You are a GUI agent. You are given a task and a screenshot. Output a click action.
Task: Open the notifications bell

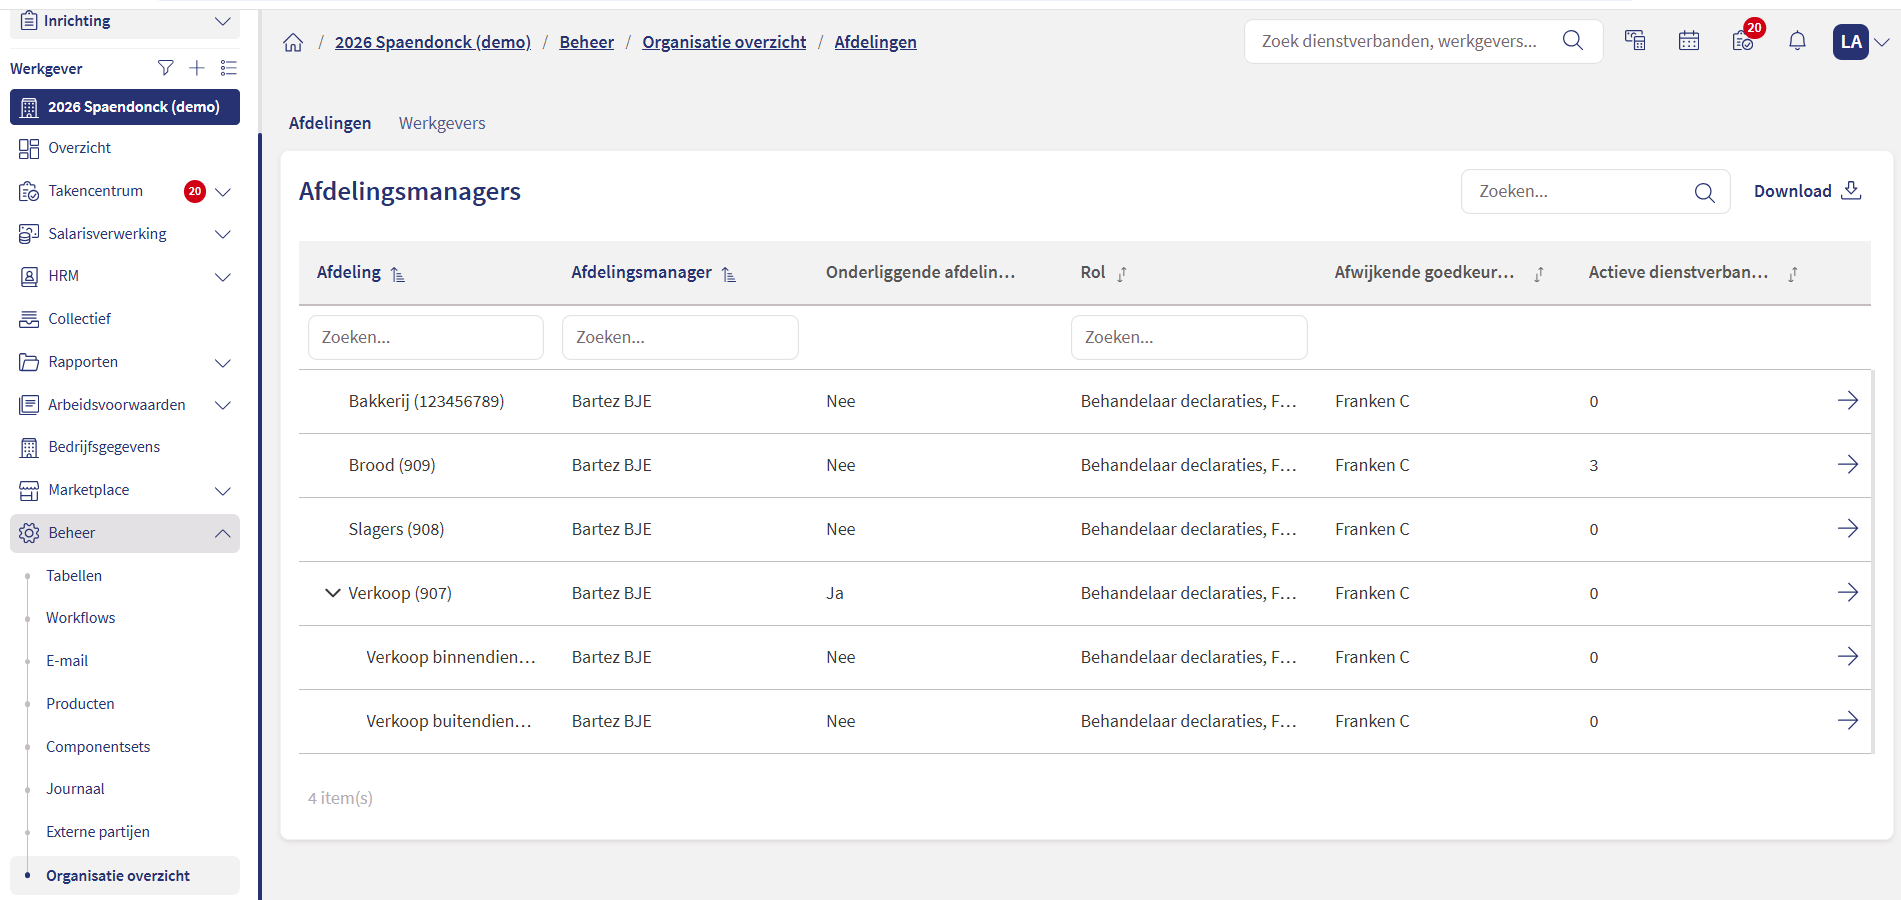point(1797,41)
